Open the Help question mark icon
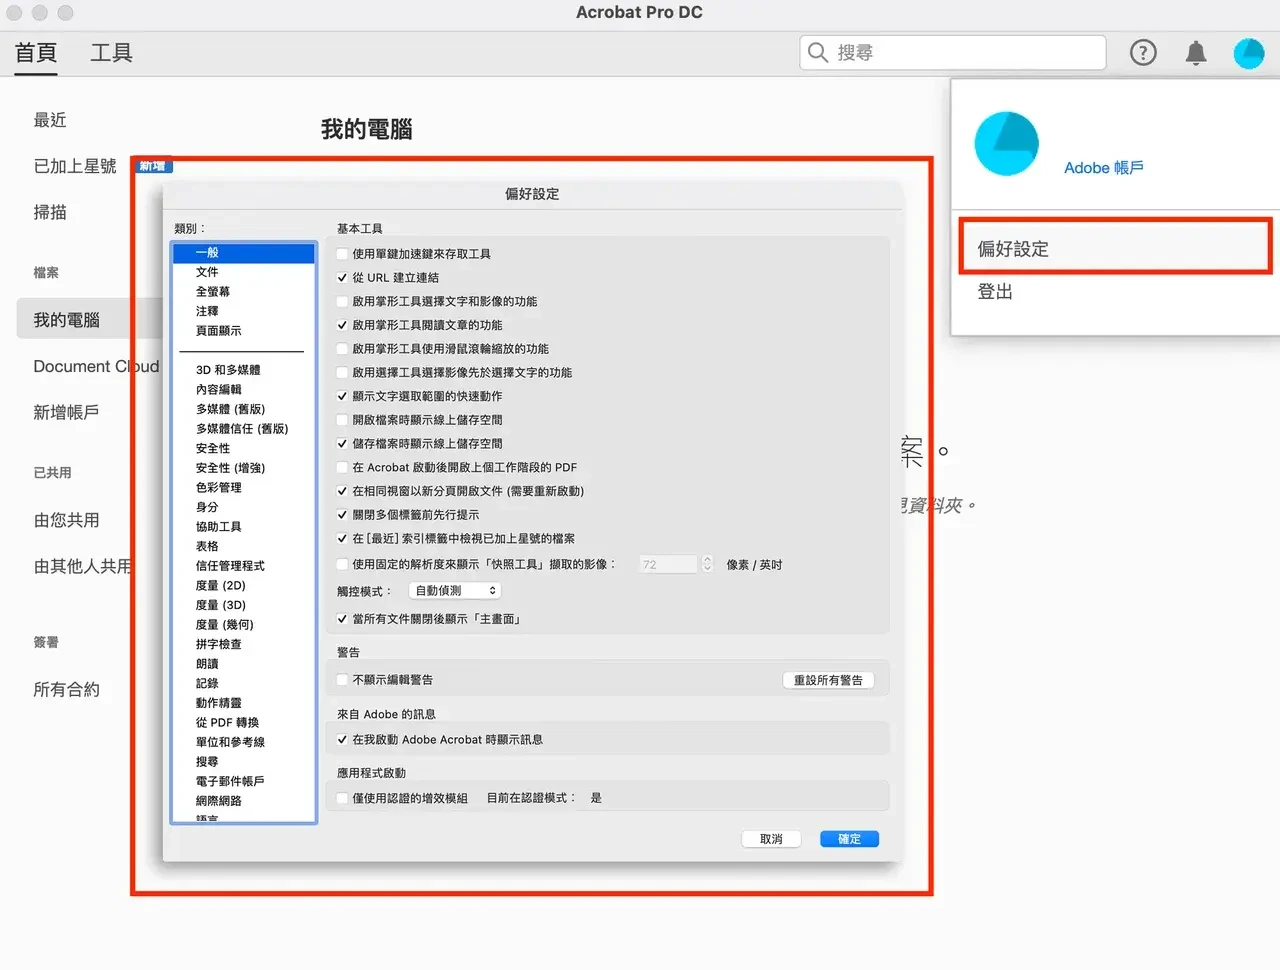 point(1143,53)
